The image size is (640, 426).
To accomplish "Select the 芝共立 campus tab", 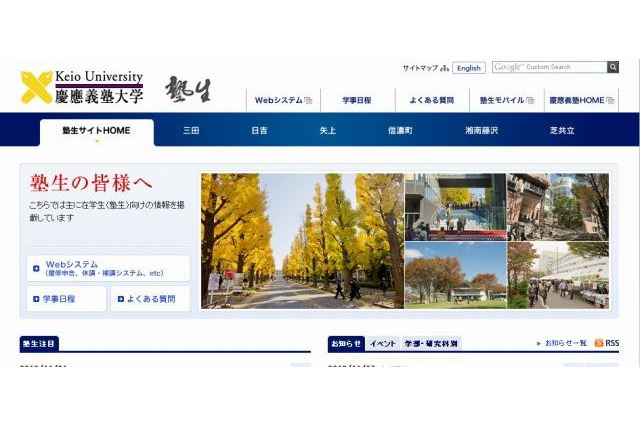I will (562, 131).
